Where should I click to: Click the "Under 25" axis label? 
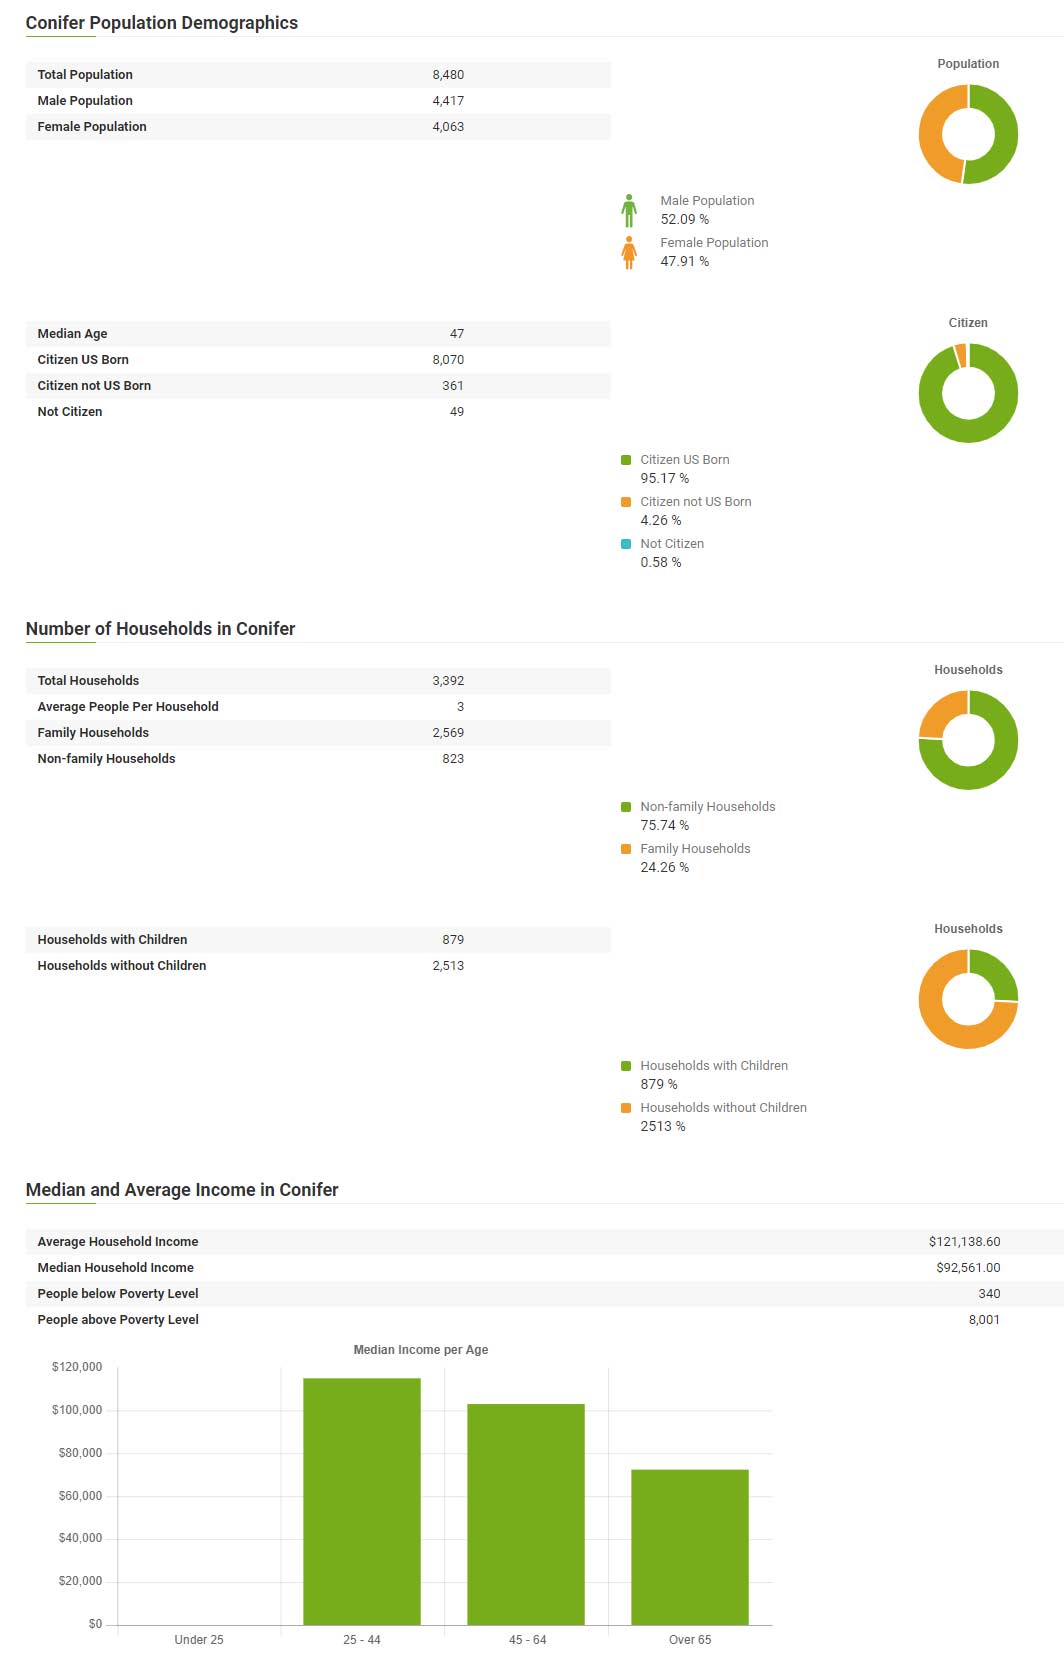point(199,1640)
